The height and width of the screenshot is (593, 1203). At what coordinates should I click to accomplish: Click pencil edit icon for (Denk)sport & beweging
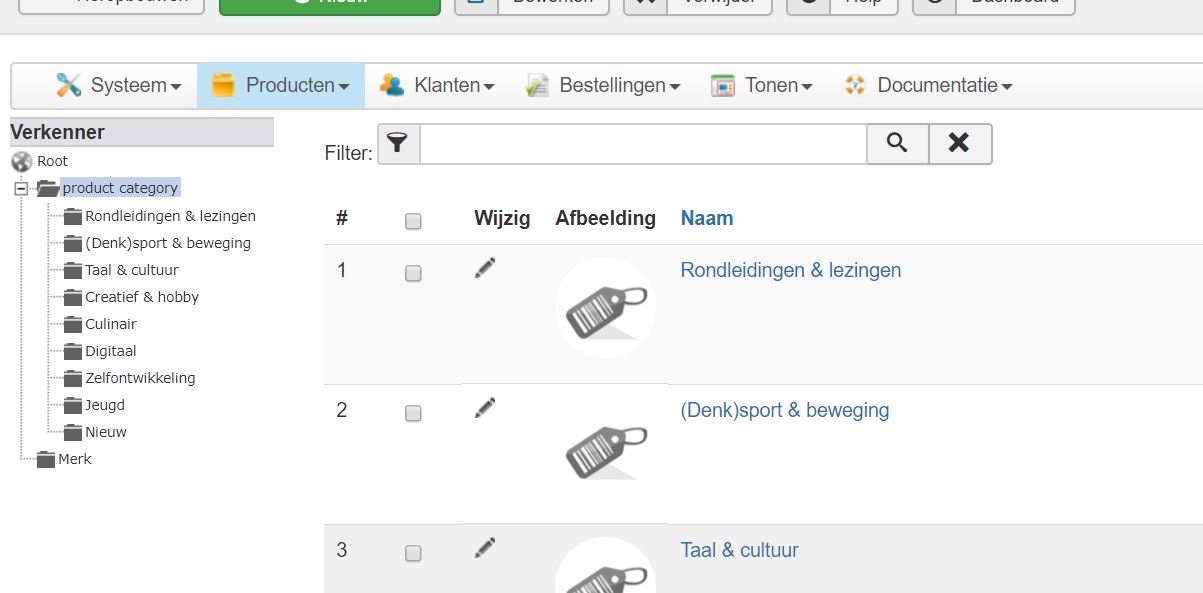coord(485,408)
